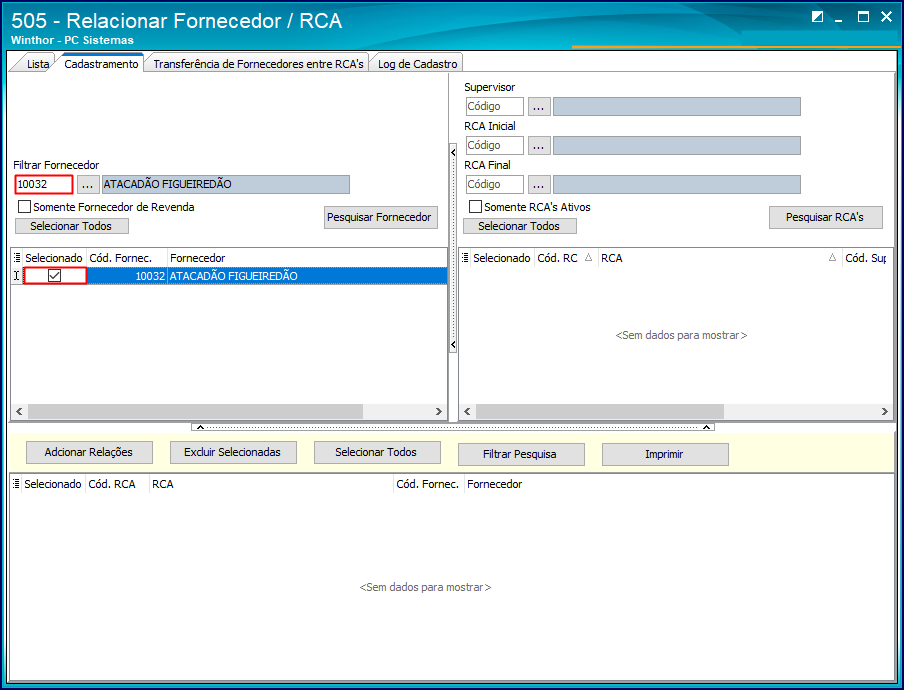Toggle Somente Fornecedor de Revenda checkbox
Viewport: 904px width, 690px height.
coord(24,206)
